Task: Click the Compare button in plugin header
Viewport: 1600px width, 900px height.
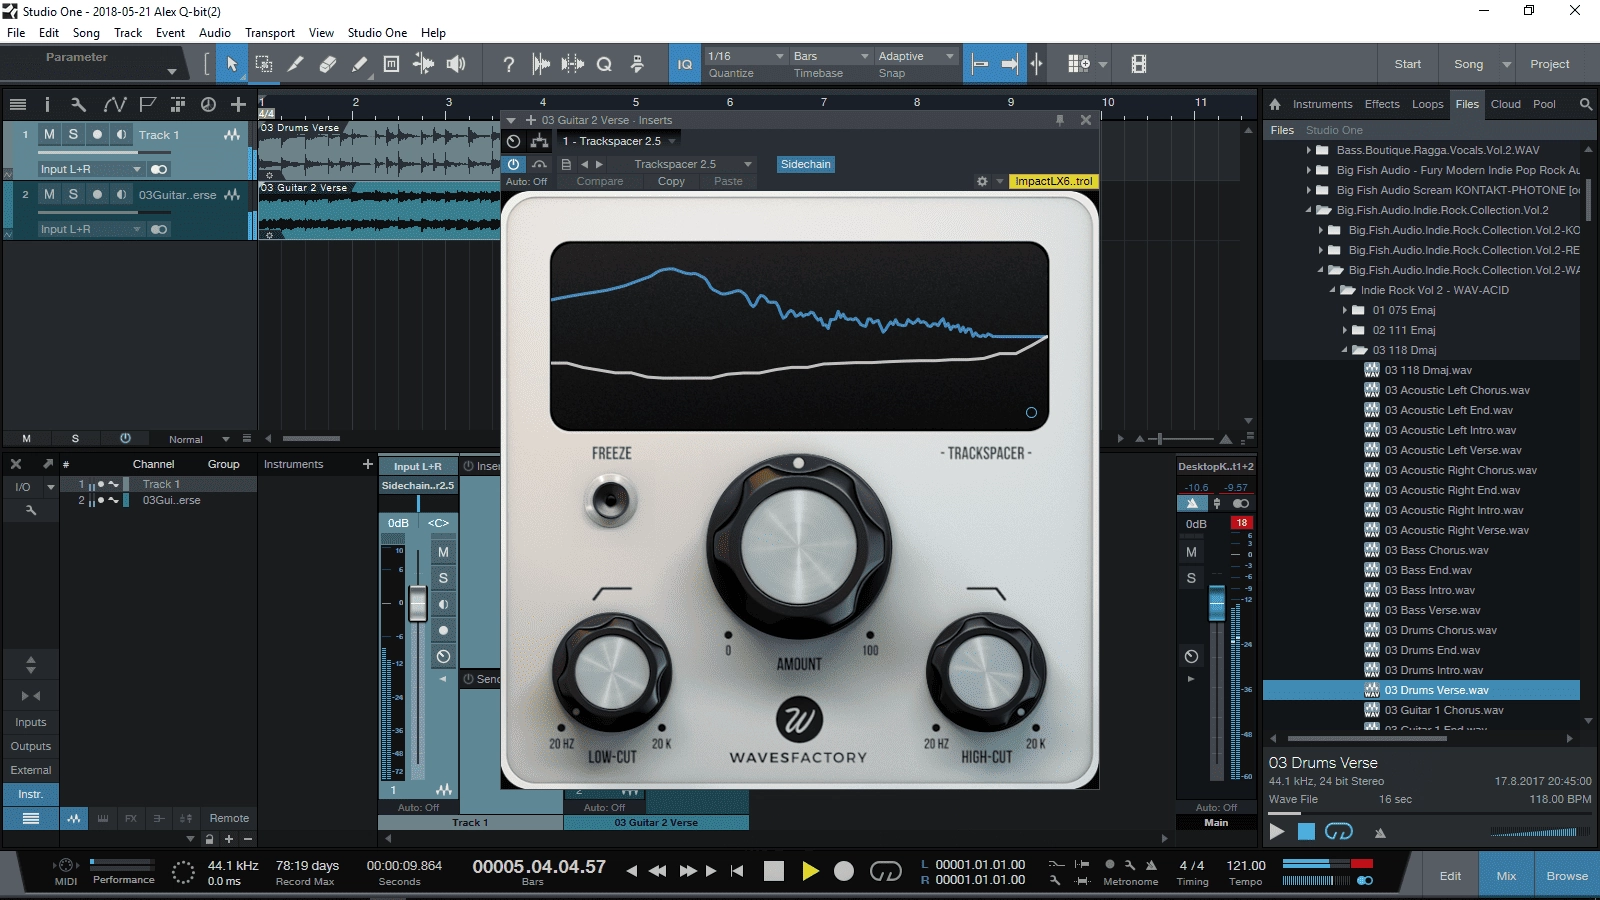Action: tap(600, 181)
